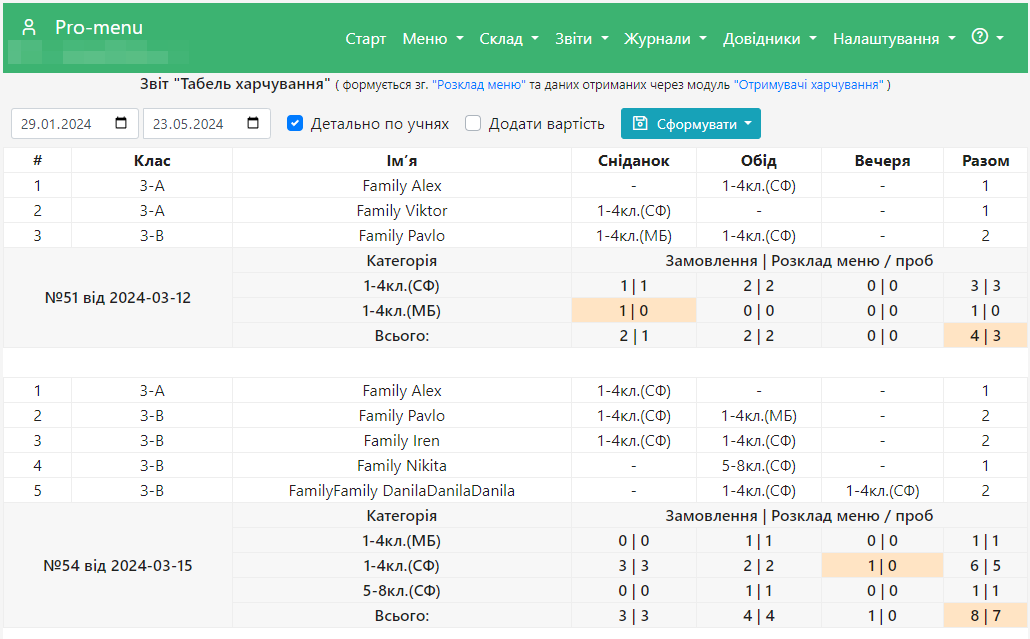
Task: Uncheck the Детально по учнях checkbox
Action: coord(295,123)
